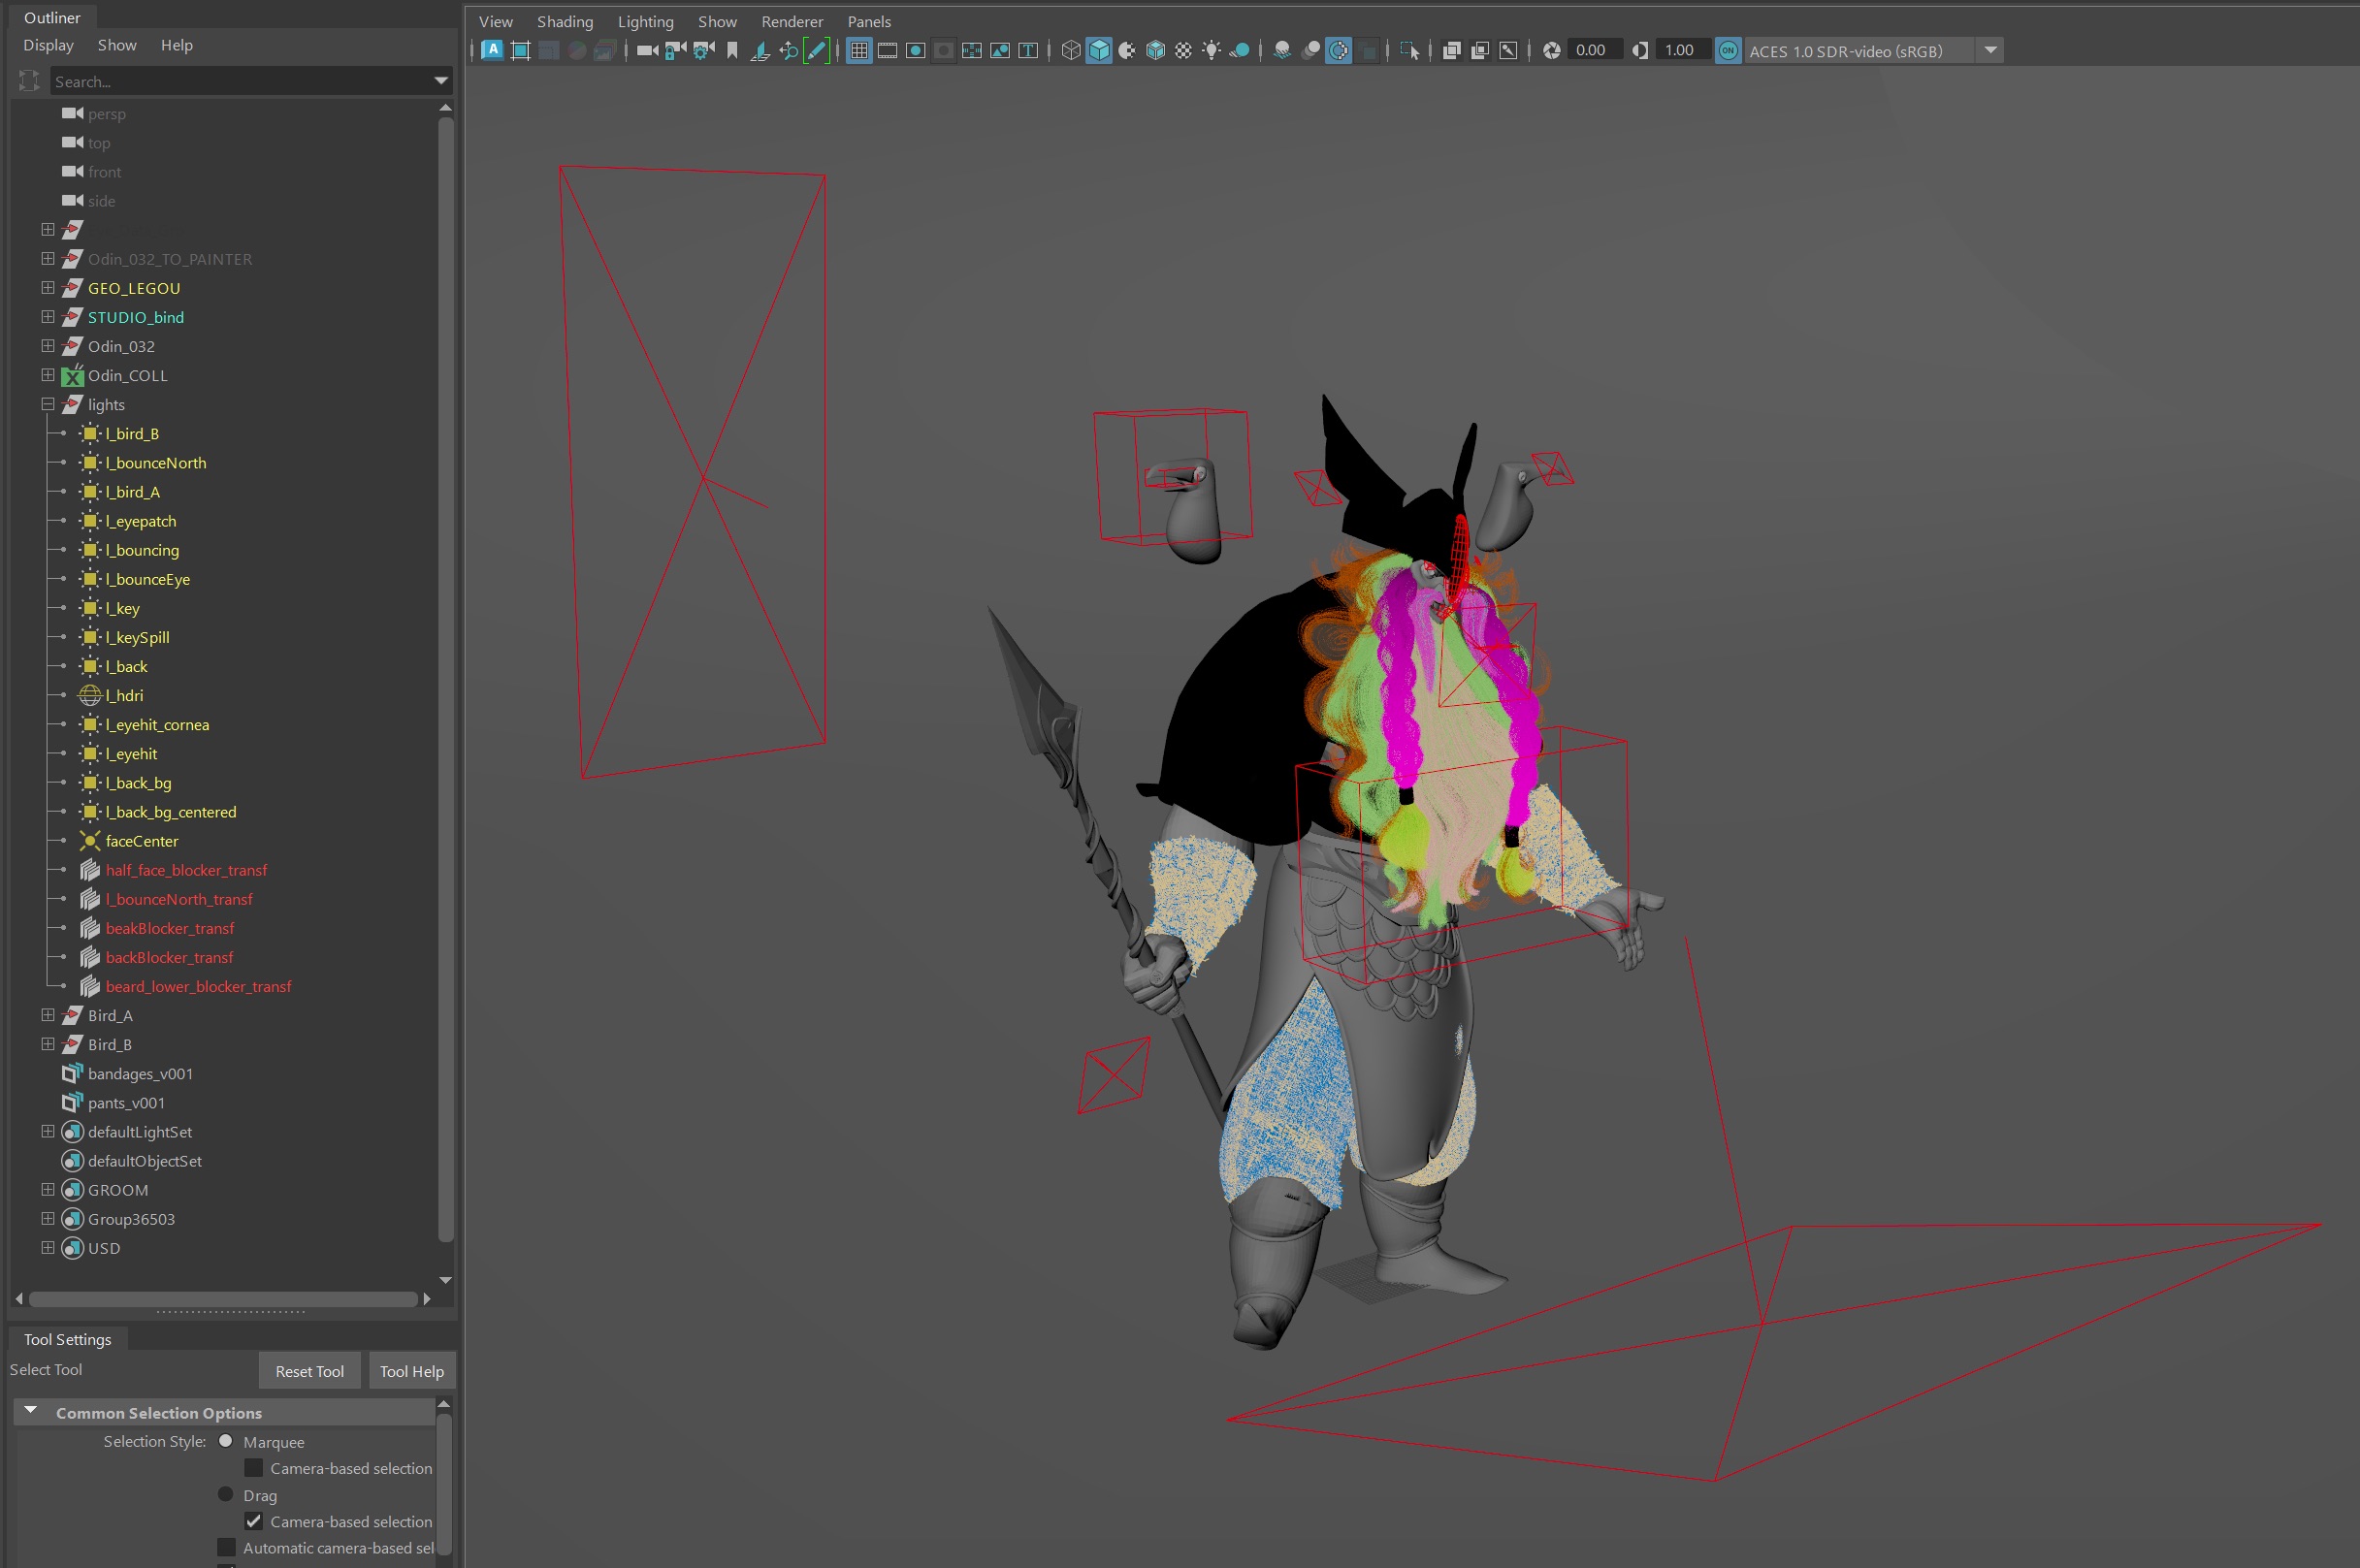Toggle isolate select icon
Viewport: 2360px width, 1568px height.
(1409, 50)
